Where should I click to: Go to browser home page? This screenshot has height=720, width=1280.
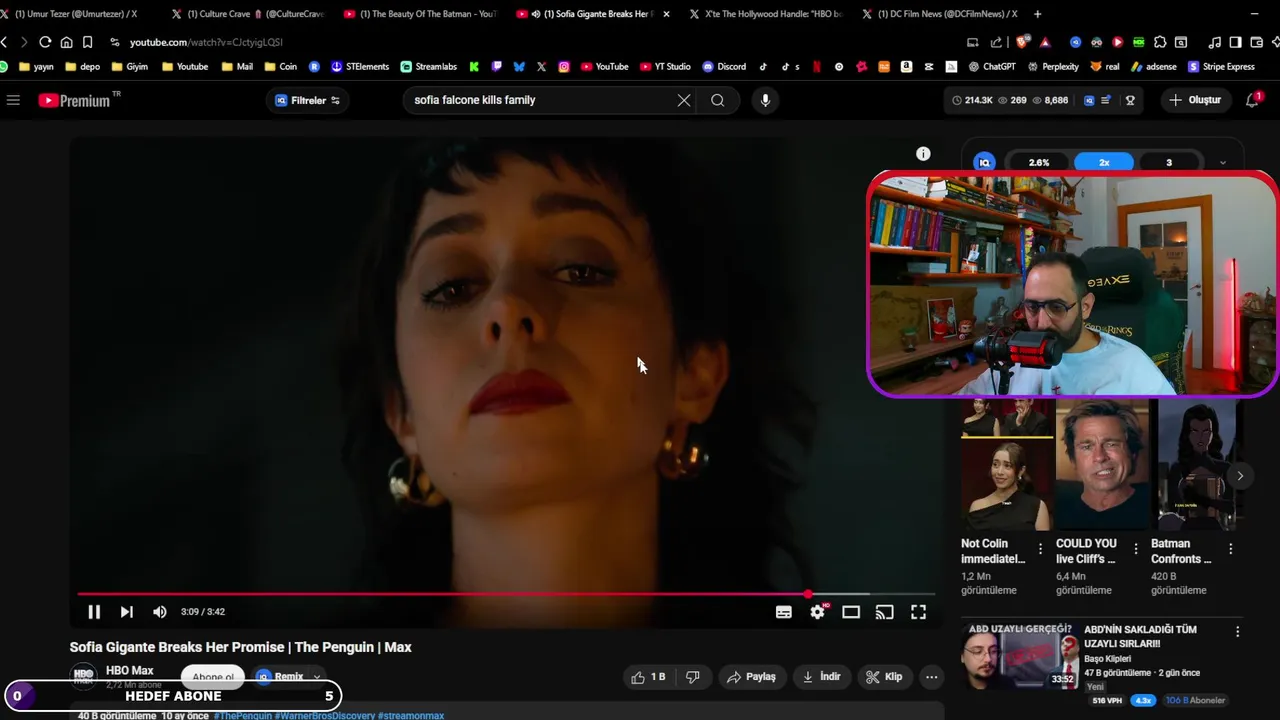(66, 42)
